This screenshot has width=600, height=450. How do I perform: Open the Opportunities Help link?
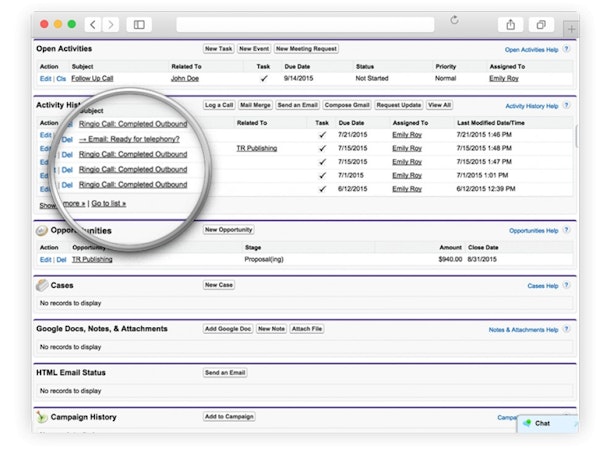[x=534, y=231]
